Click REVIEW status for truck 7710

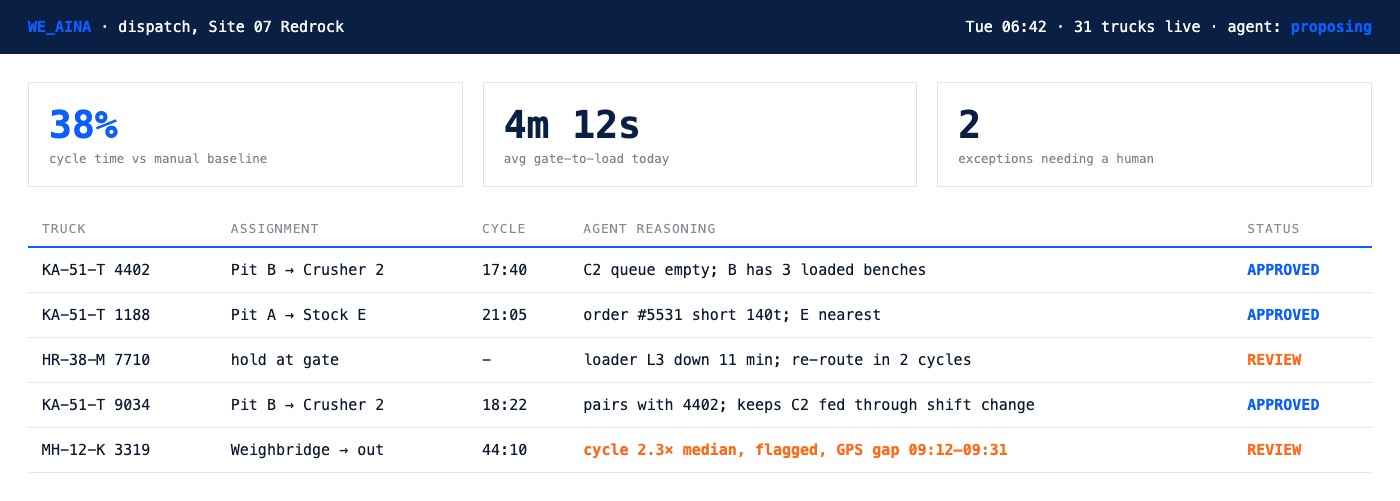pos(1274,360)
